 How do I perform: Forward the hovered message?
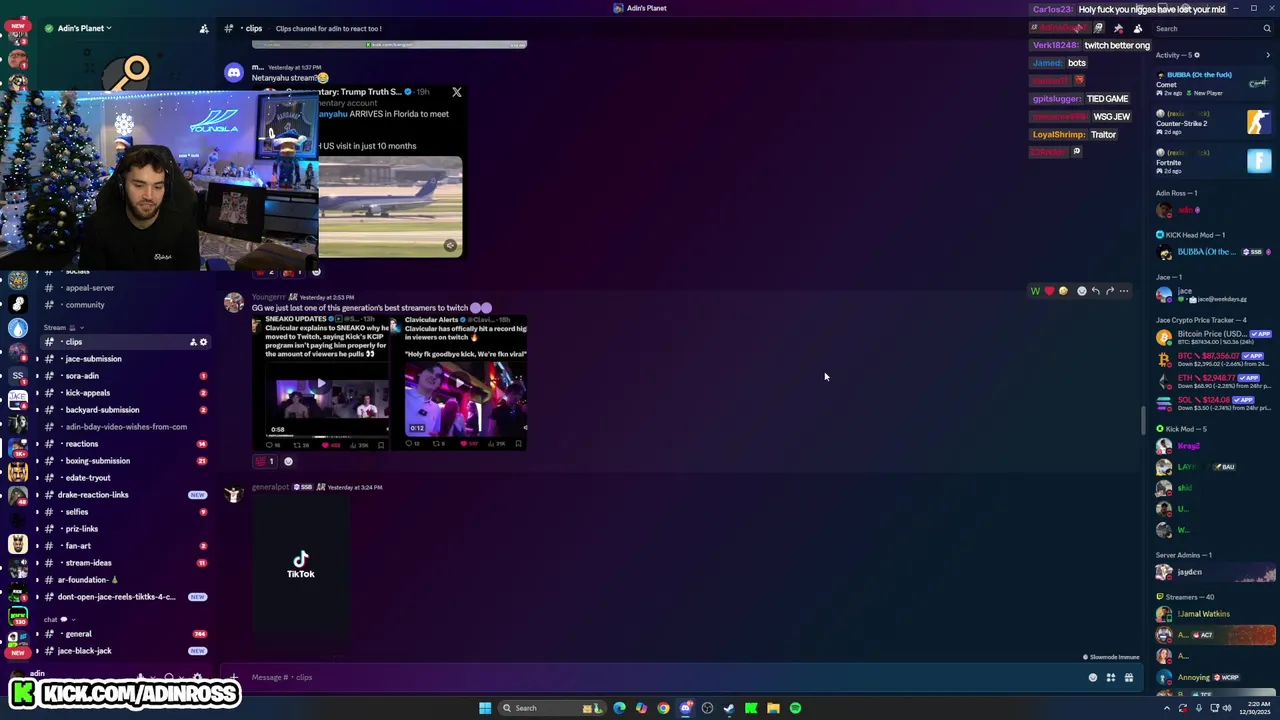(x=1109, y=291)
